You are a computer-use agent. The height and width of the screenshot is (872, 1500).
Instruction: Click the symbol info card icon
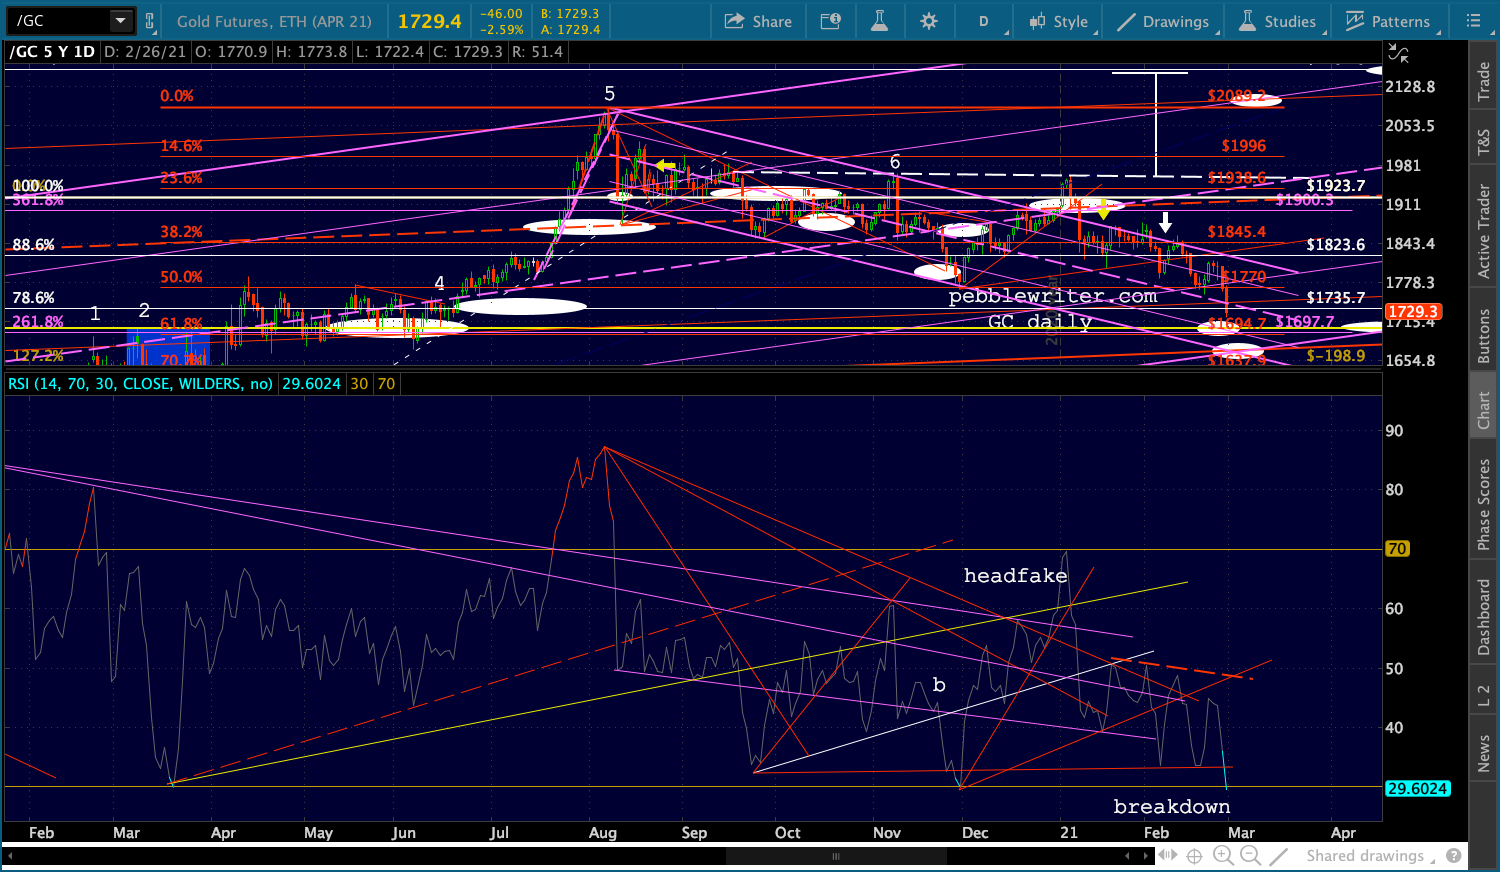(830, 21)
